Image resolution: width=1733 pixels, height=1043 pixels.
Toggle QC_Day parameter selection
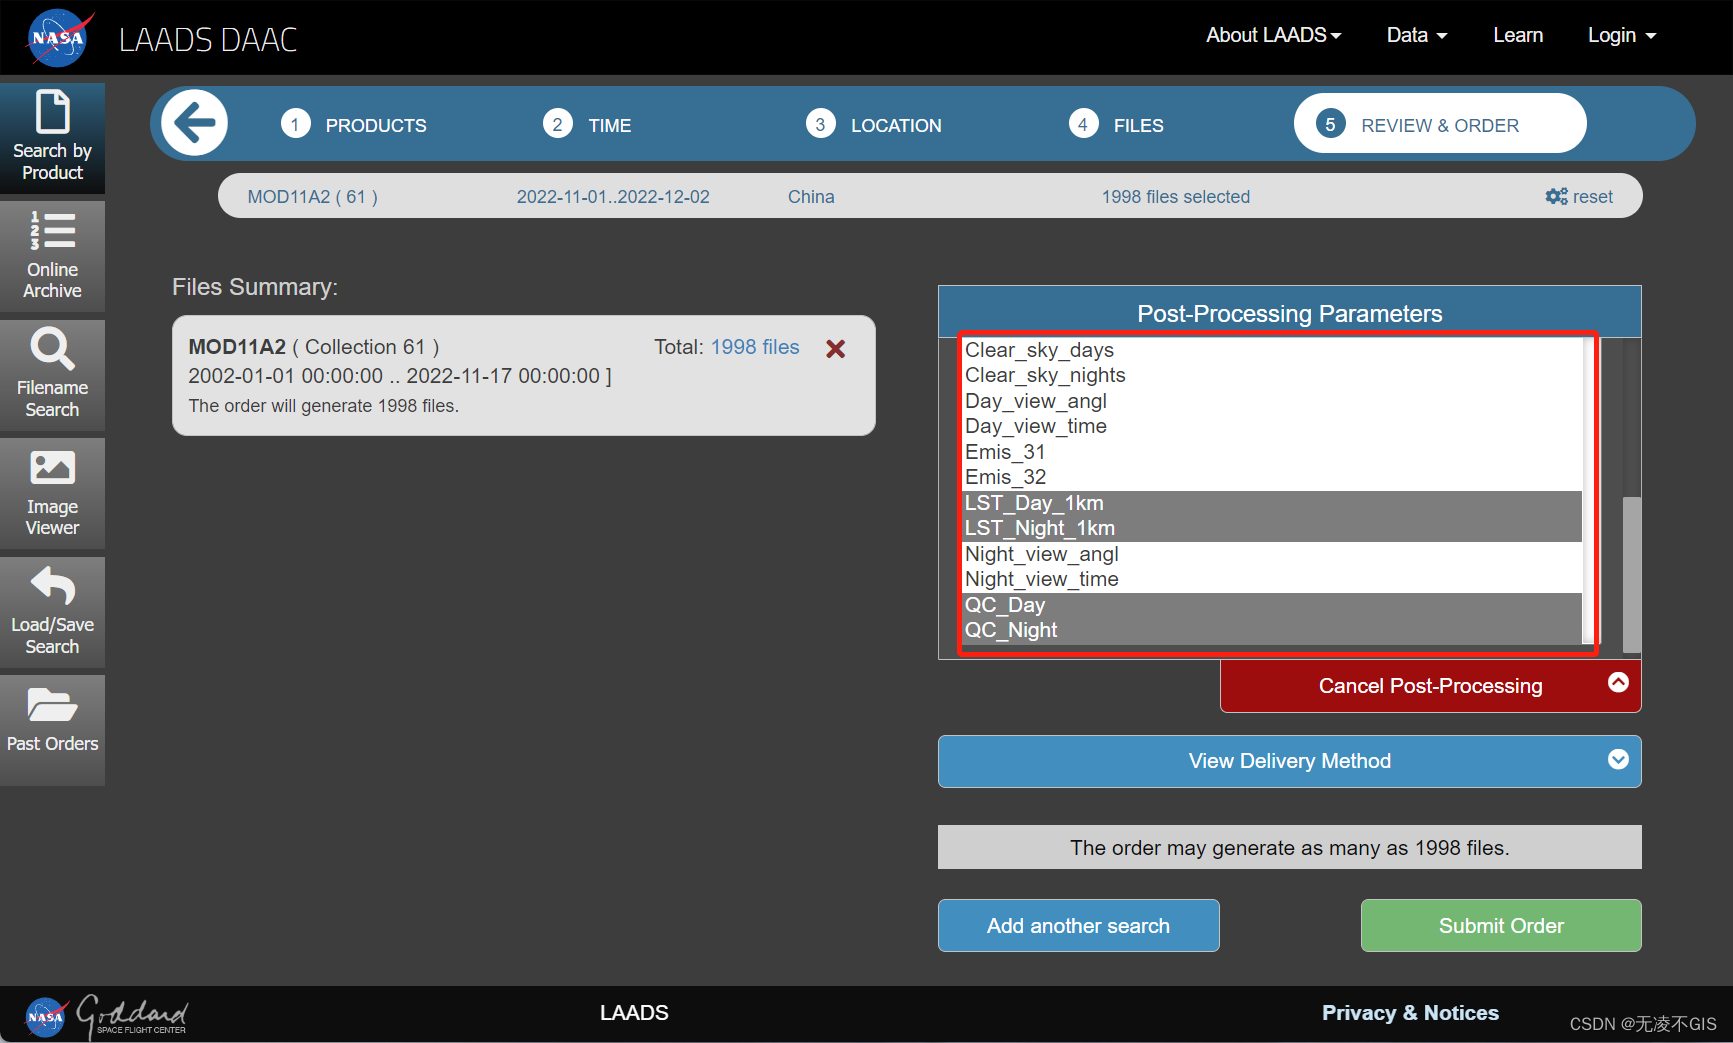point(1272,605)
